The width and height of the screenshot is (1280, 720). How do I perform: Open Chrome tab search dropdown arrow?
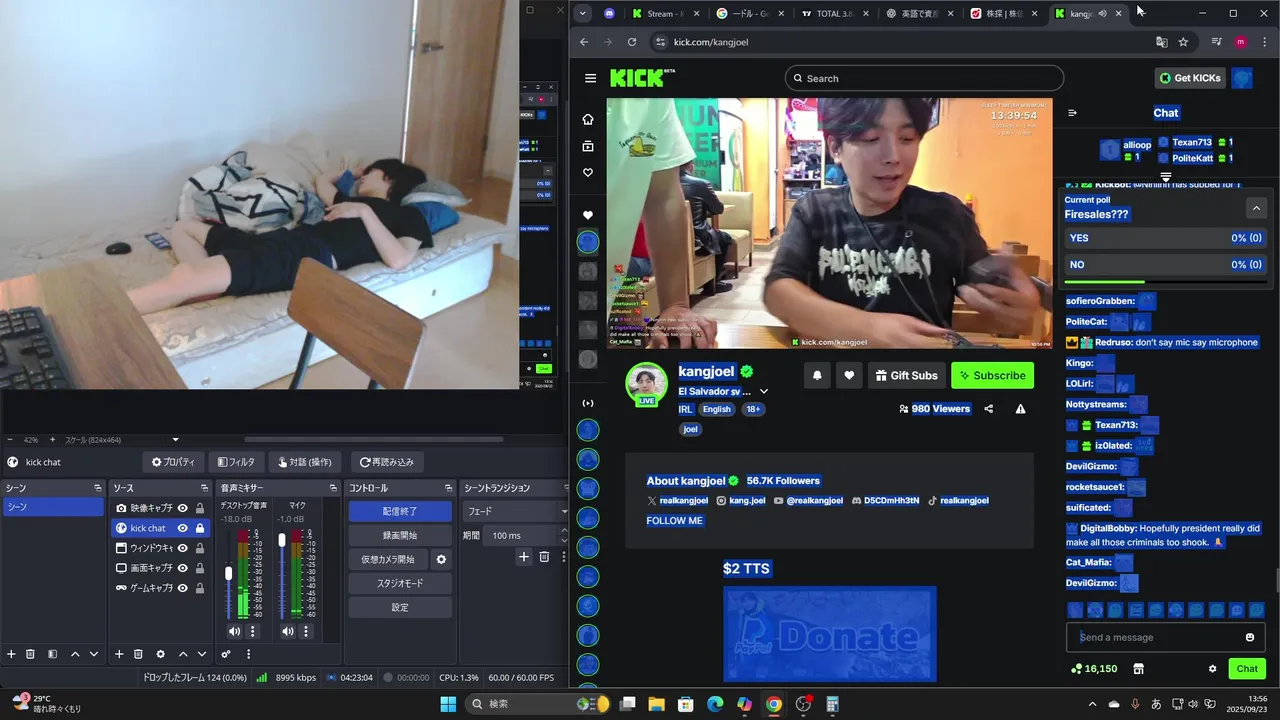[583, 13]
